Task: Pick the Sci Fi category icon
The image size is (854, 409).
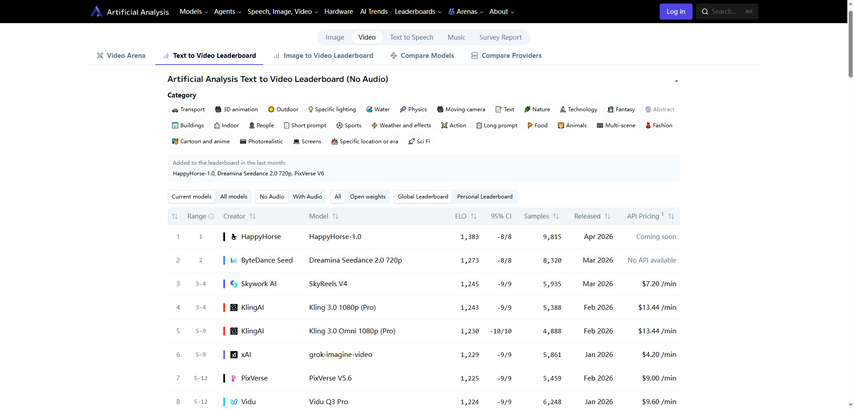Action: tap(412, 142)
